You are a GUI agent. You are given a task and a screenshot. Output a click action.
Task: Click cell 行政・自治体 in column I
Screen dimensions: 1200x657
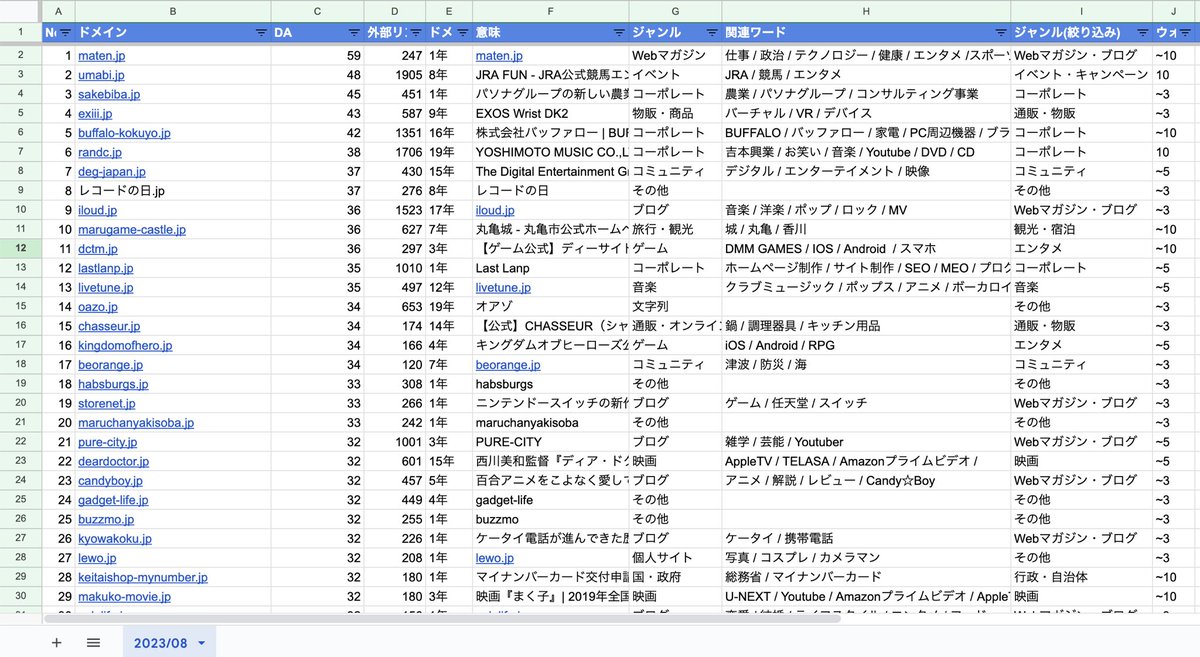1081,578
